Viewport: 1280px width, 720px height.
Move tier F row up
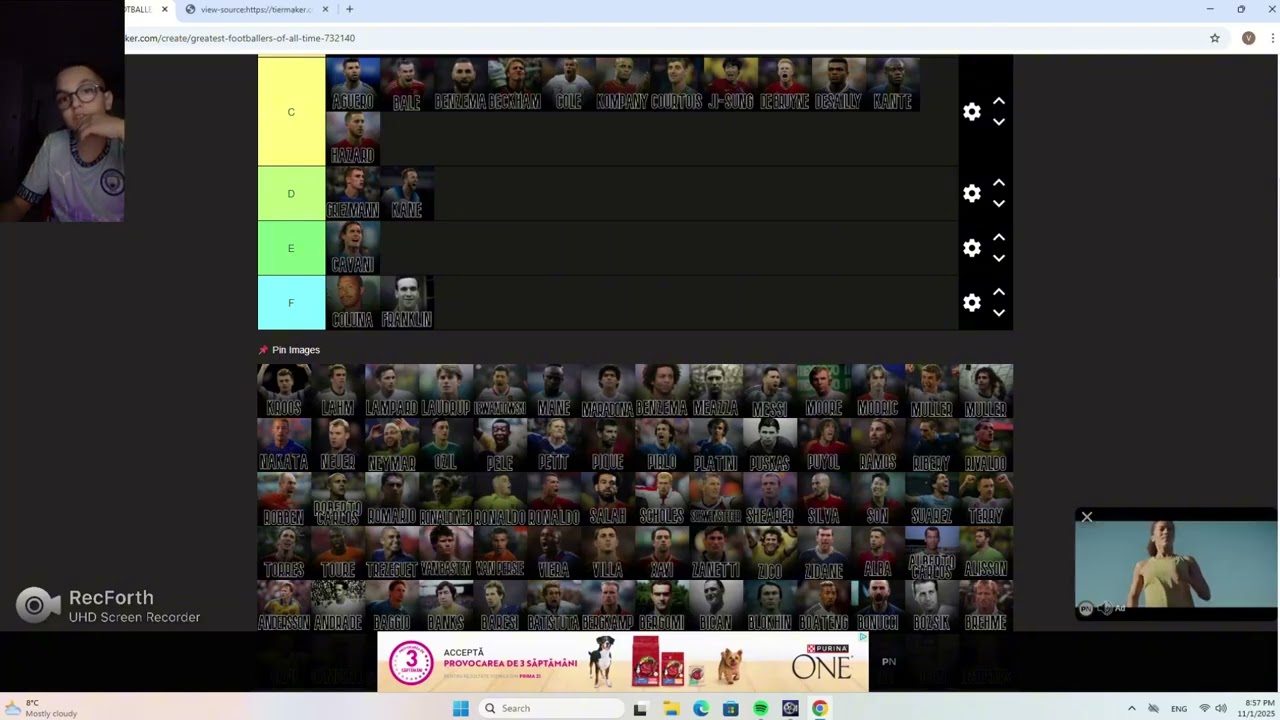[x=998, y=293]
